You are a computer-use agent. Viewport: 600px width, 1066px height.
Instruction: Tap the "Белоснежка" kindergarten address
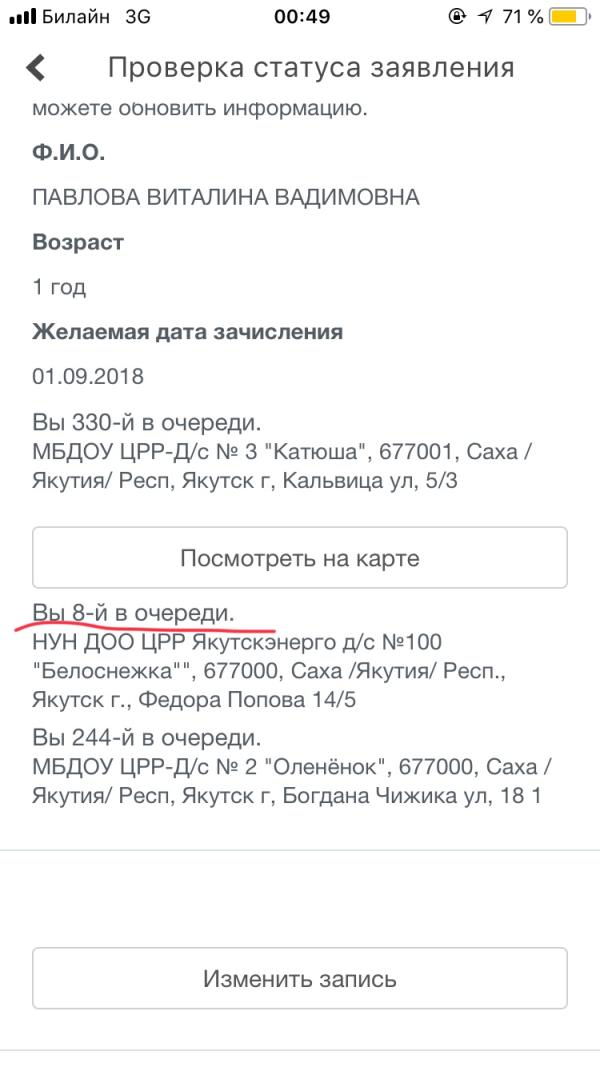pos(268,671)
